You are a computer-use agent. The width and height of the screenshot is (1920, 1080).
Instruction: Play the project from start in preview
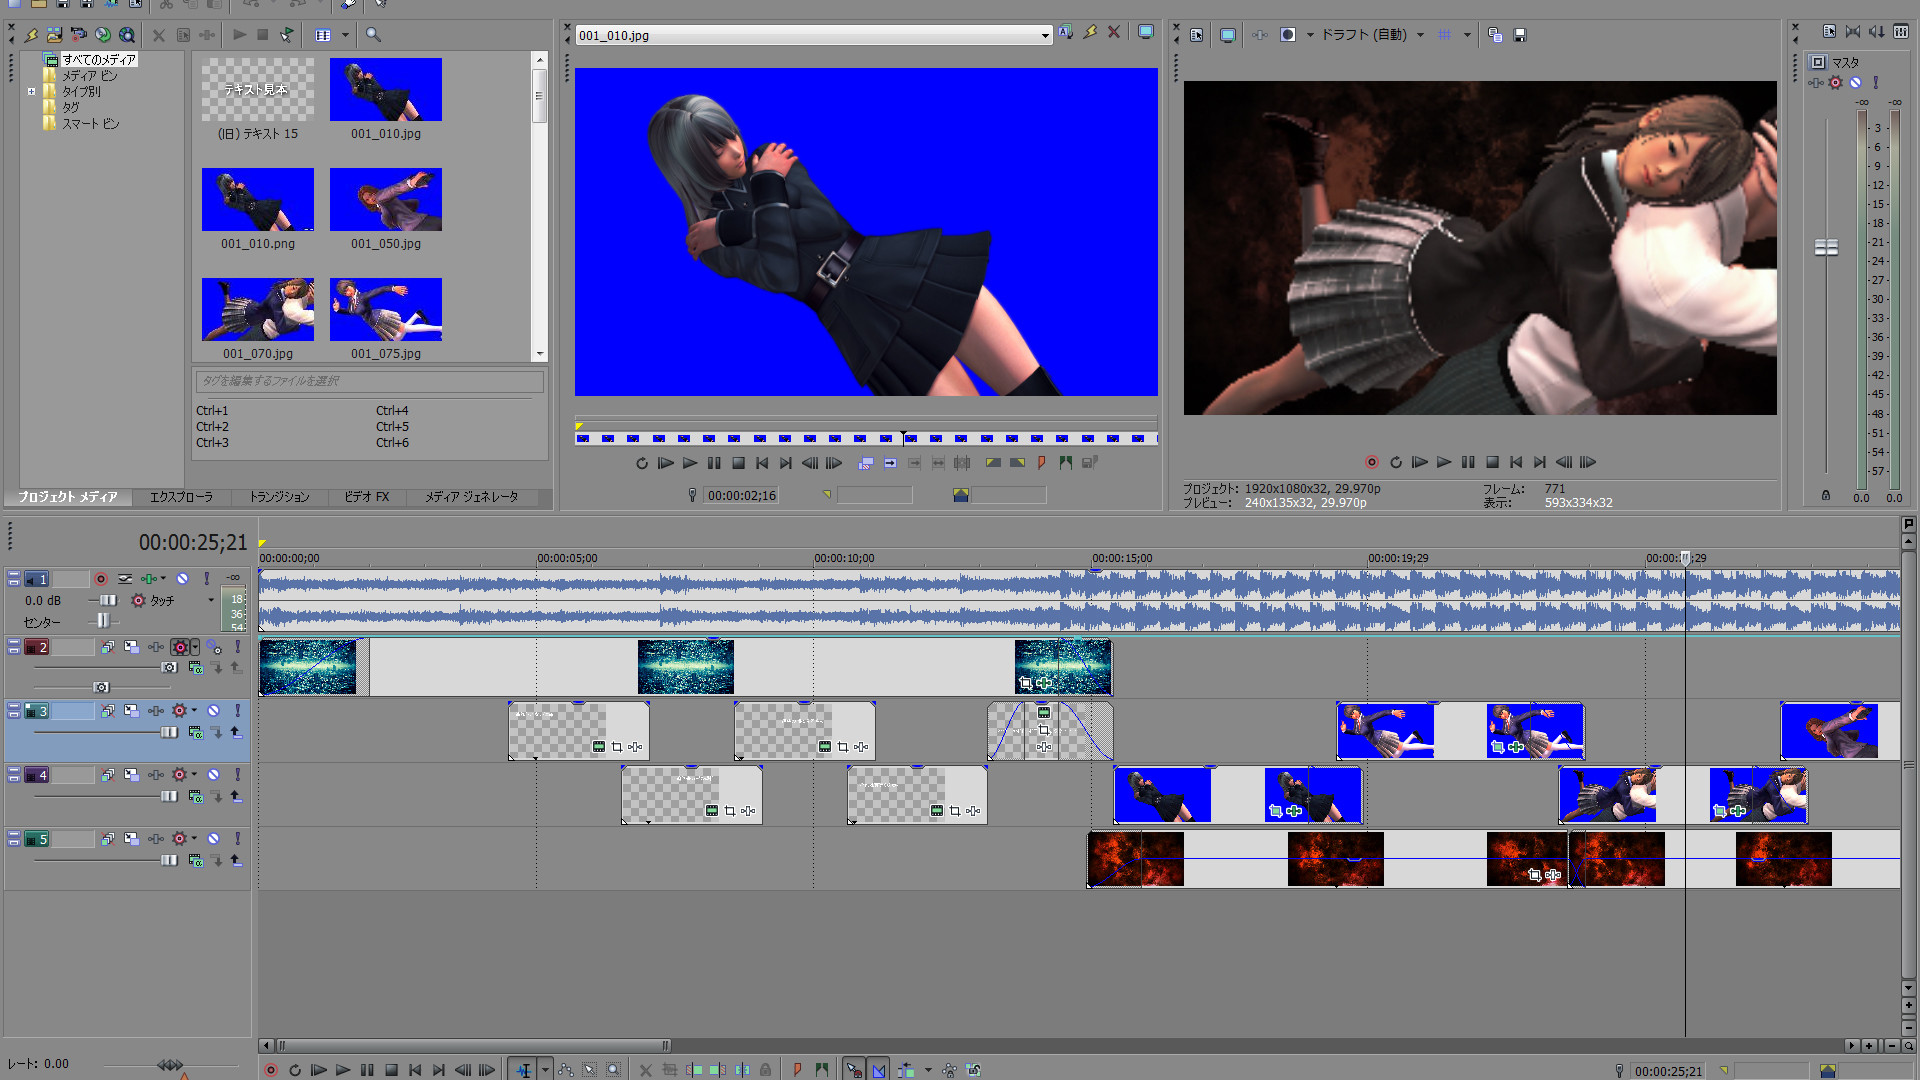pos(1420,462)
